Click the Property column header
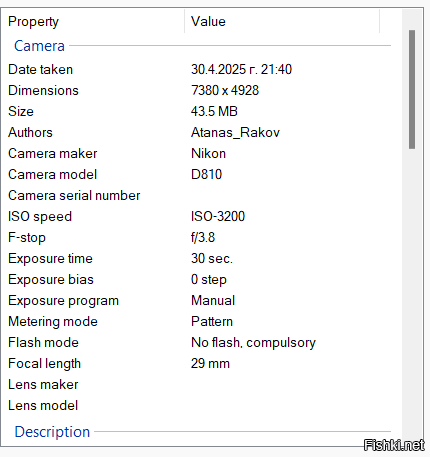The height and width of the screenshot is (457, 430). [93, 22]
